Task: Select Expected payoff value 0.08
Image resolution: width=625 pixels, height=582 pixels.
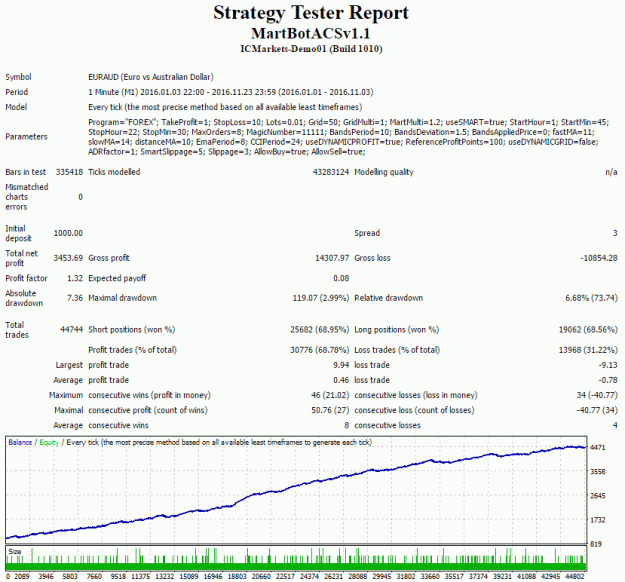Action: (x=341, y=278)
